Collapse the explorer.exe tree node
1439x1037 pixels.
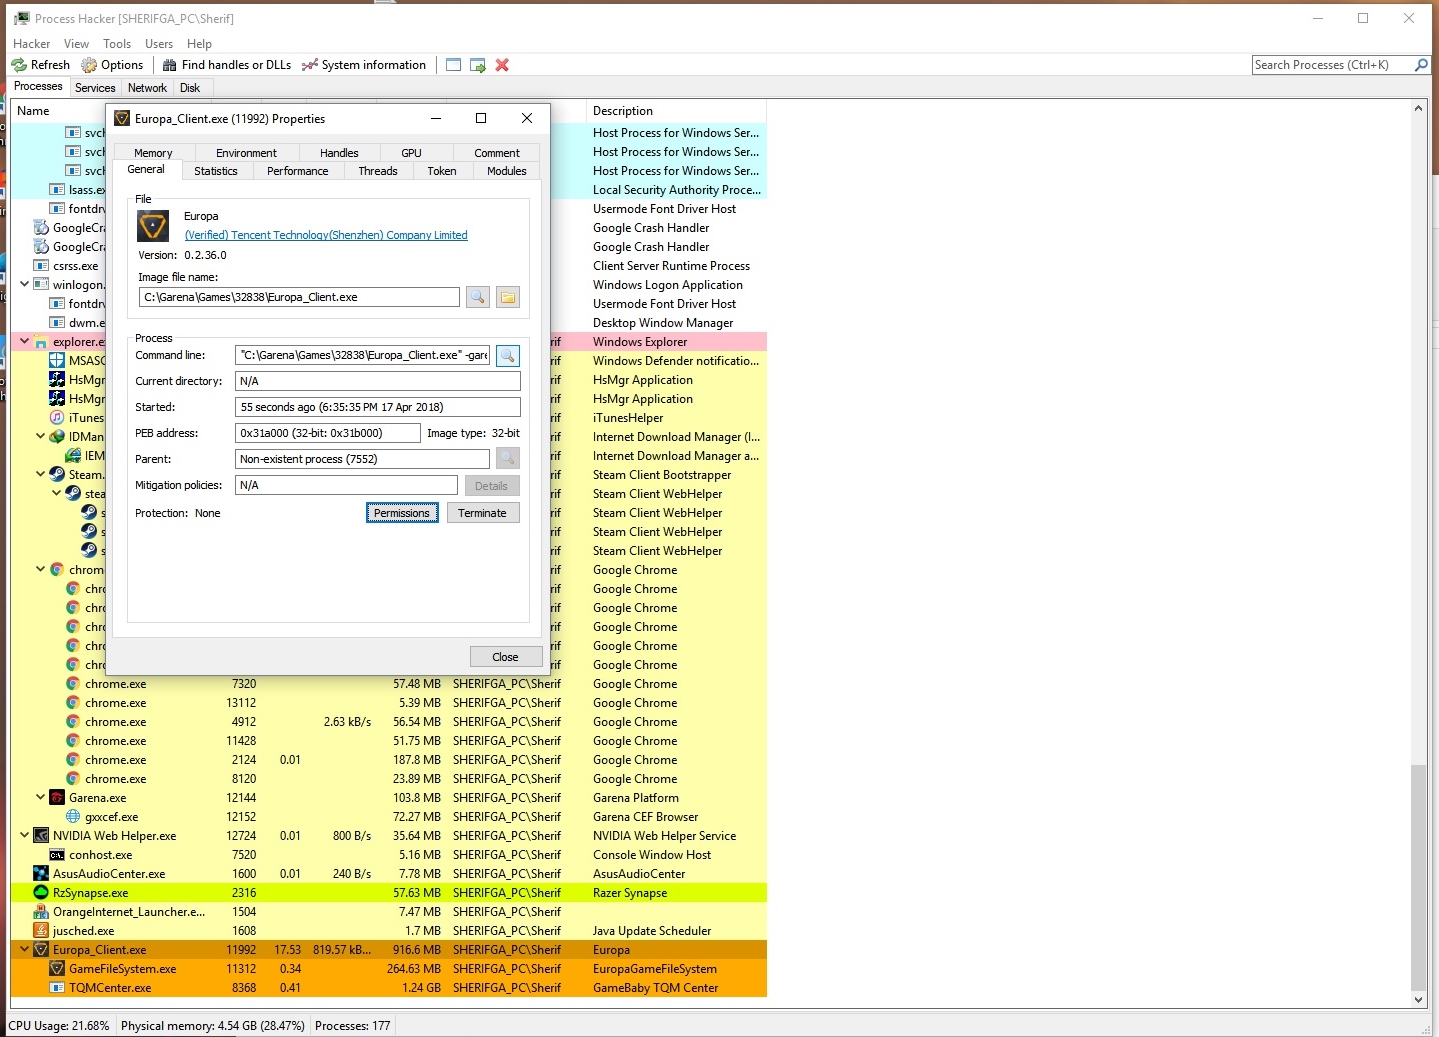(24, 342)
